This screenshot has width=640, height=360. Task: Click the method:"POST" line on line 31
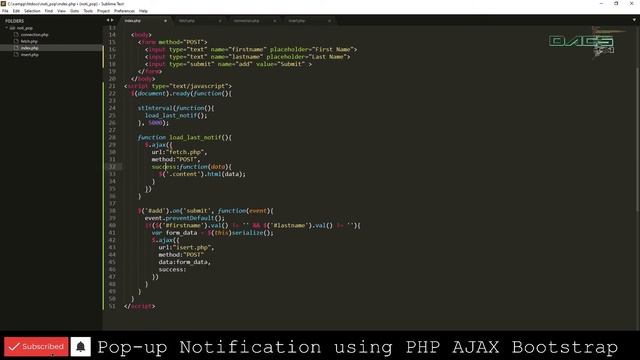(176, 160)
